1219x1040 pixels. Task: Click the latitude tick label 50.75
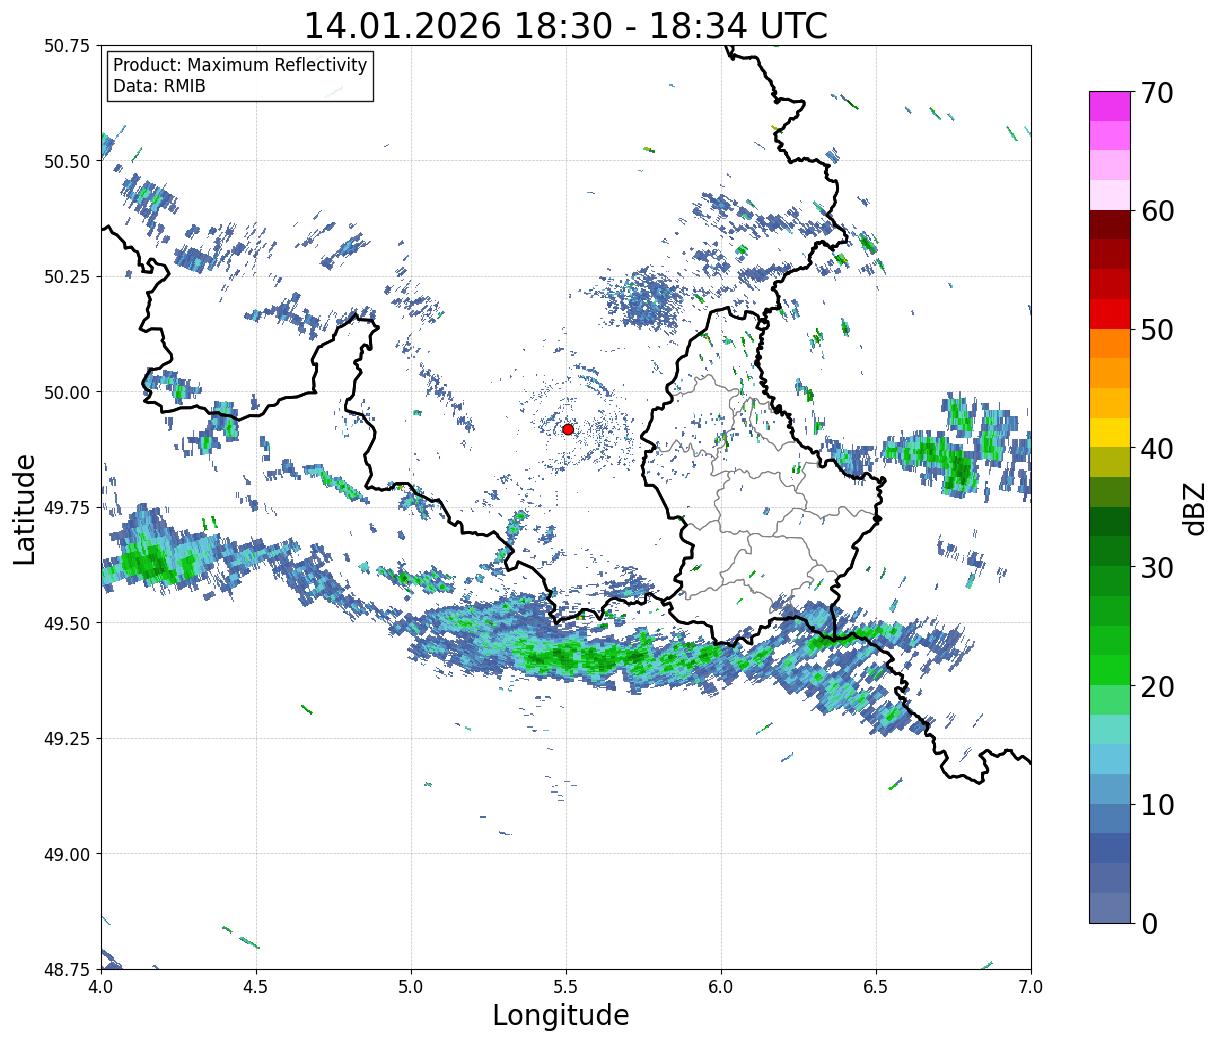pyautogui.click(x=67, y=45)
